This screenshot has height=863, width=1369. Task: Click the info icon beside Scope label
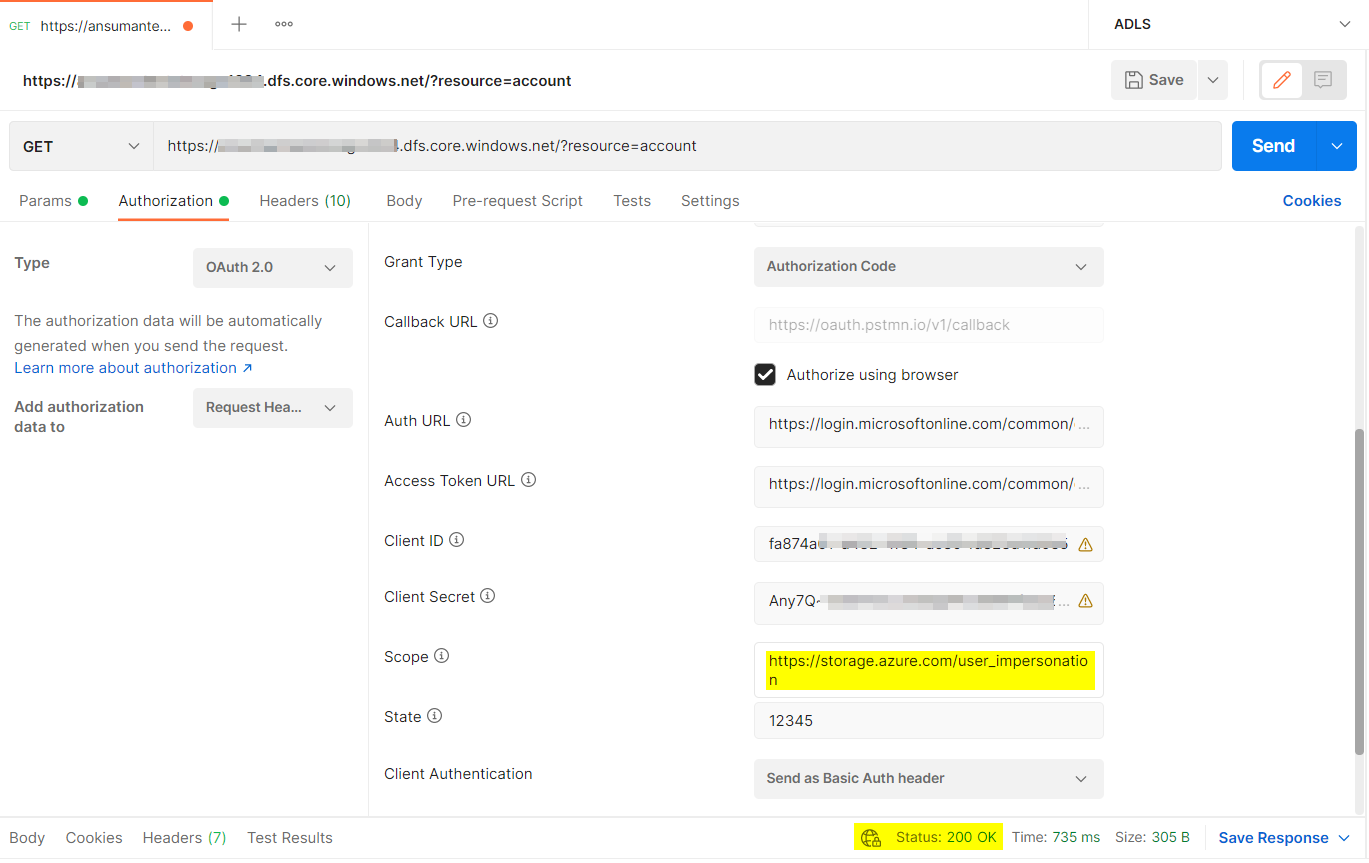(441, 656)
